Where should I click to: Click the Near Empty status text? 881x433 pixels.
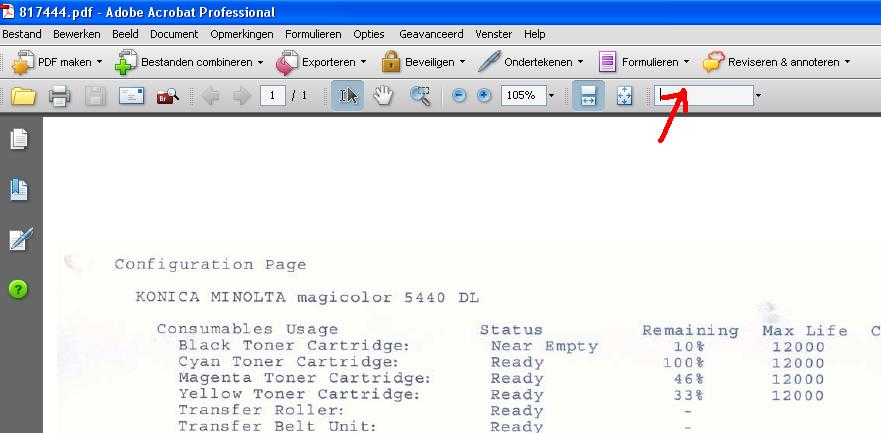[544, 347]
